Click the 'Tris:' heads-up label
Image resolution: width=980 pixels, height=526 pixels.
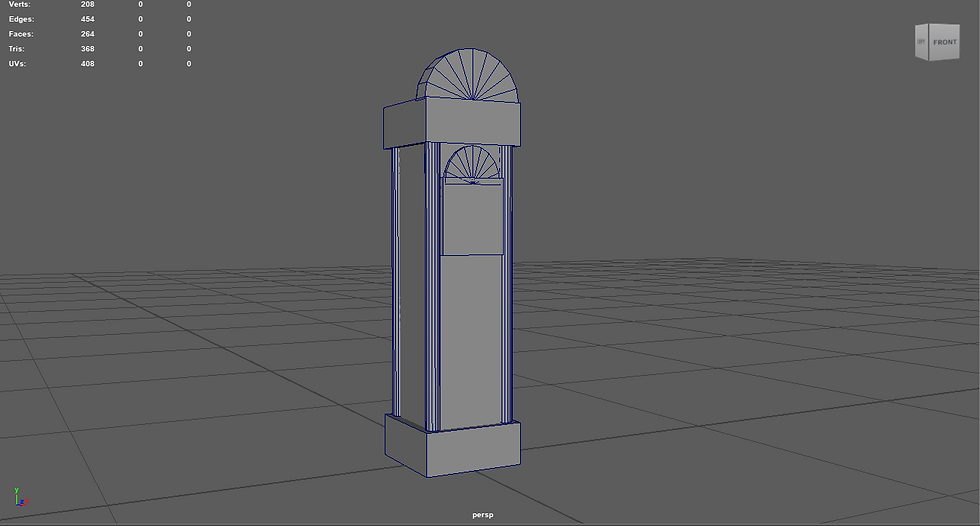(x=16, y=49)
